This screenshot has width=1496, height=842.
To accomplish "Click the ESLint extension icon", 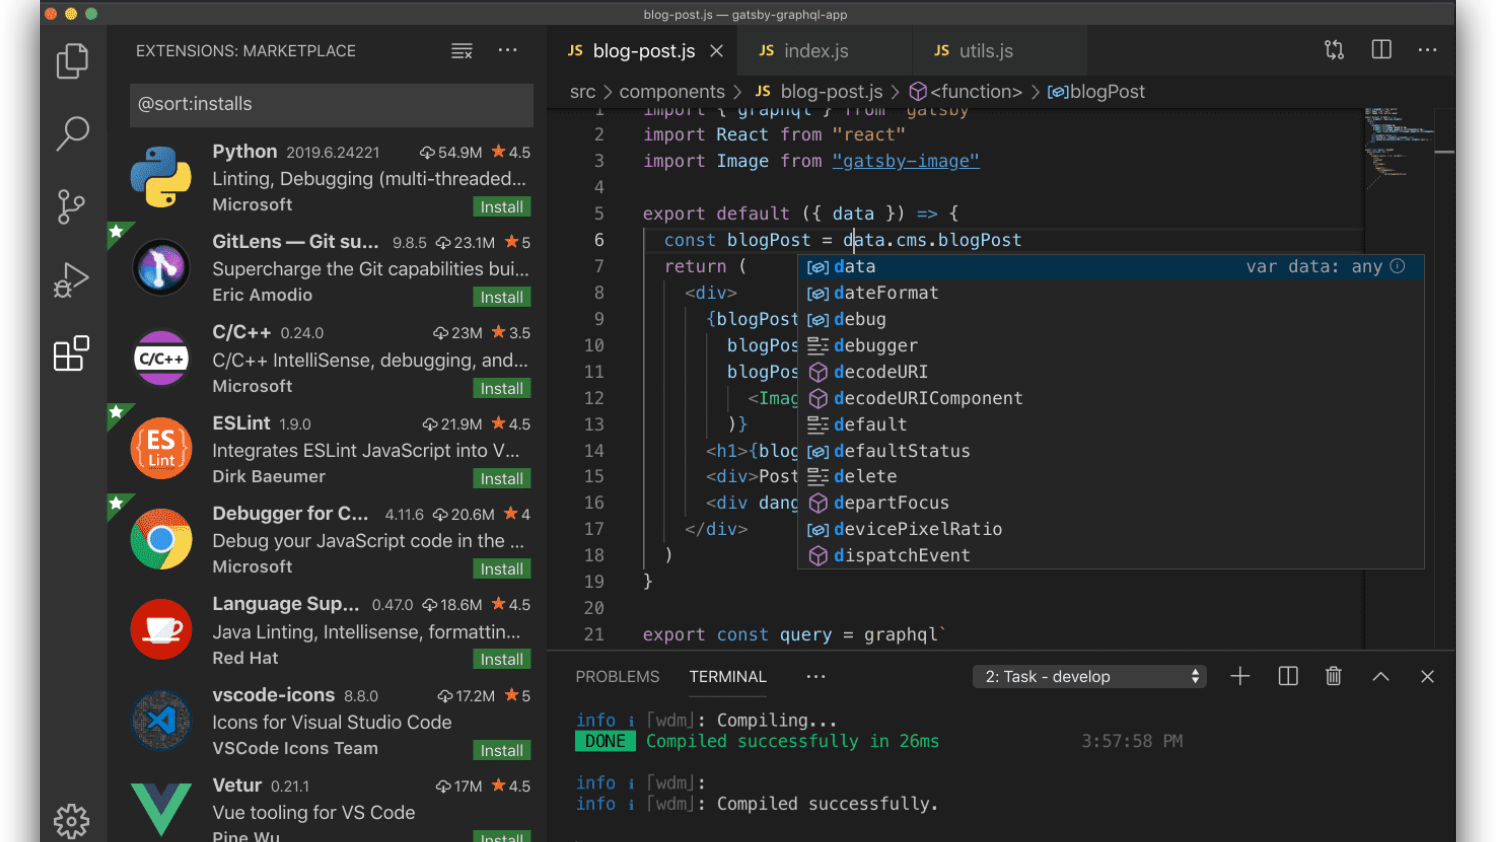I will point(161,448).
